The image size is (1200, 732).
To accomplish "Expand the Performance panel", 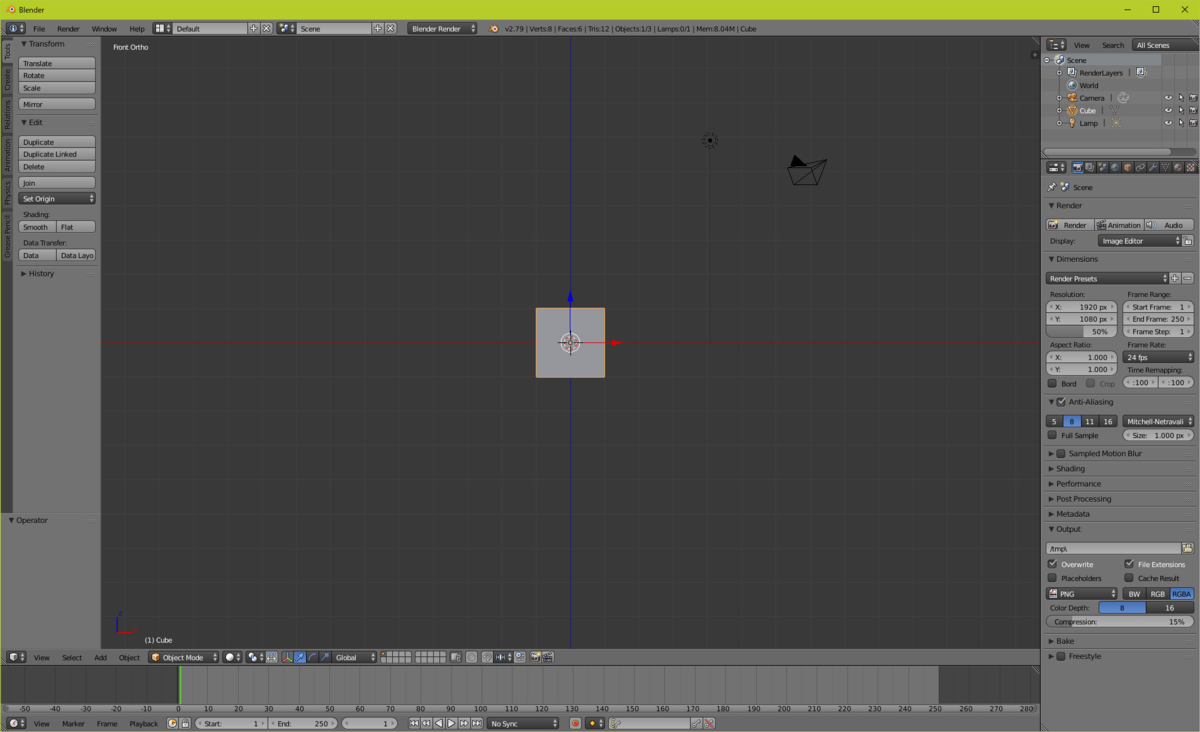I will (1078, 483).
